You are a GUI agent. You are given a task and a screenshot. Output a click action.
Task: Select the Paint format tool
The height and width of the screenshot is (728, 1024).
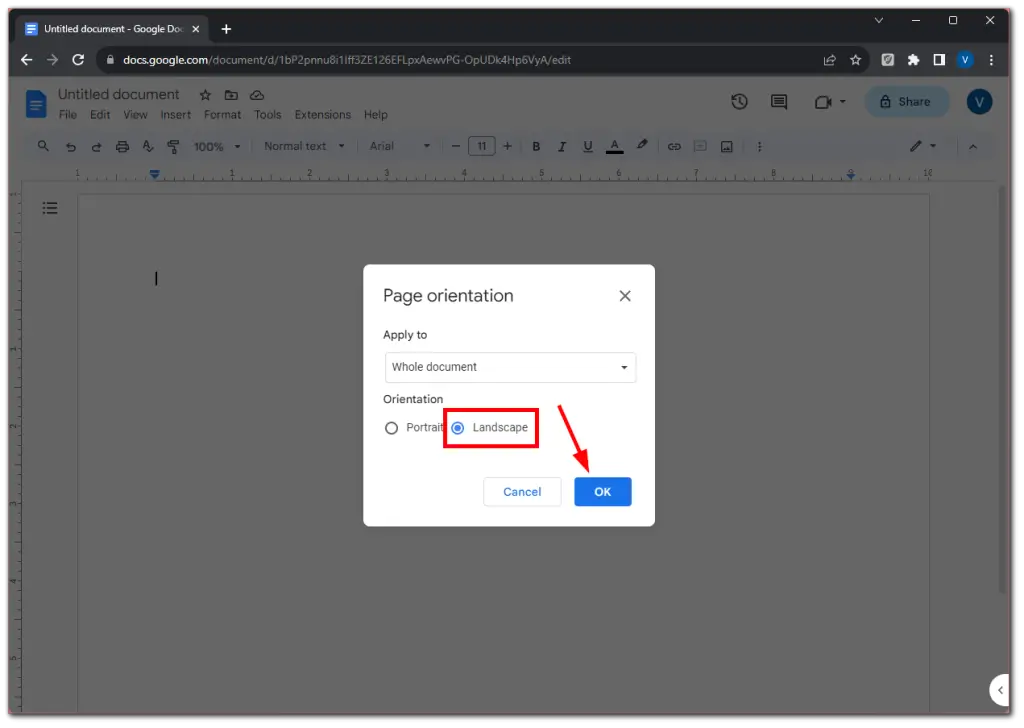(173, 146)
